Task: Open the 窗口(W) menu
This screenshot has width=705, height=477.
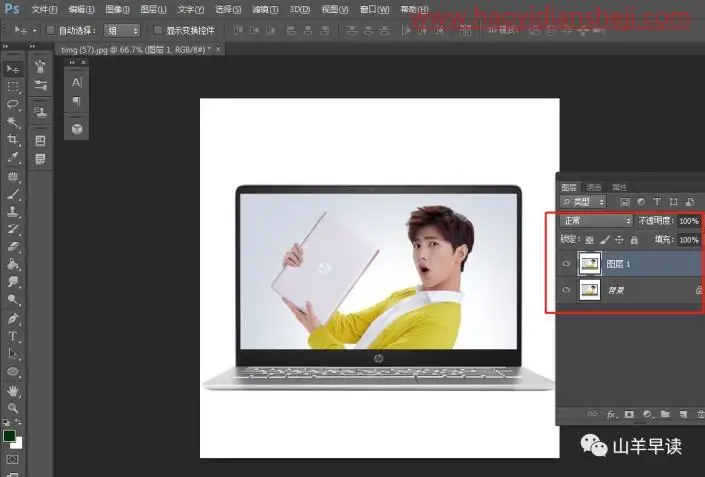Action: point(375,9)
